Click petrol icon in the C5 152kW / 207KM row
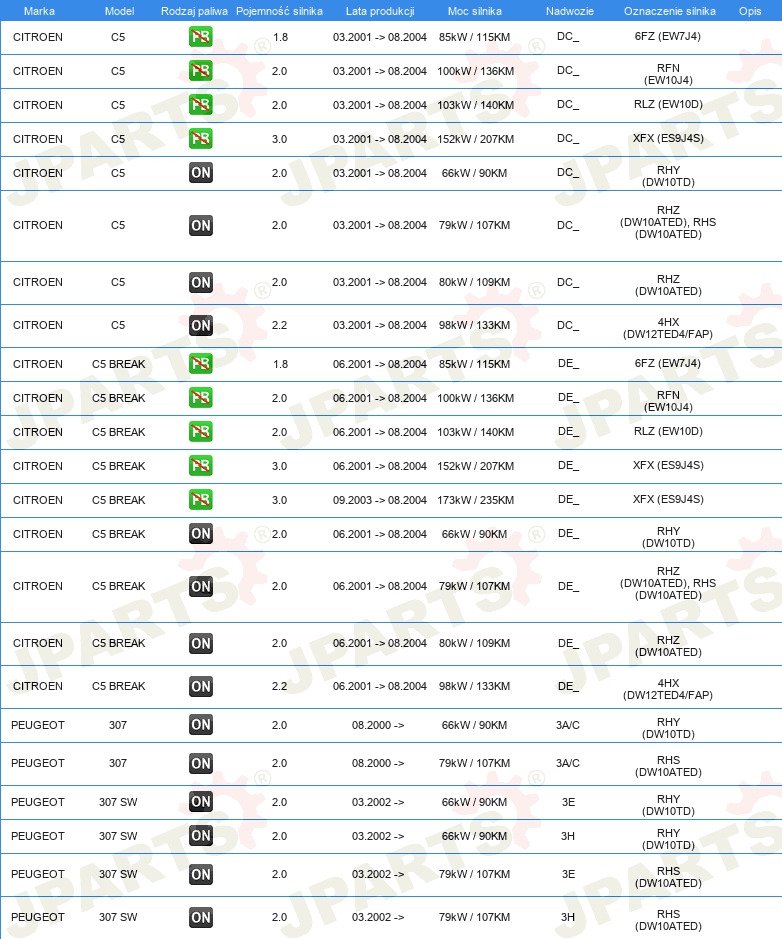 coord(201,139)
